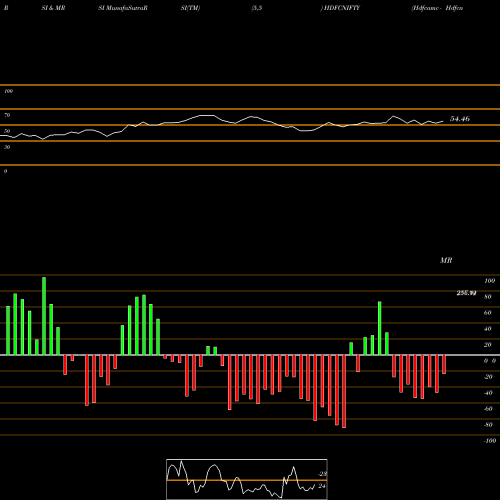Click the '80' label on MR axis
Viewport: 500px width, 500px height.
point(488,297)
